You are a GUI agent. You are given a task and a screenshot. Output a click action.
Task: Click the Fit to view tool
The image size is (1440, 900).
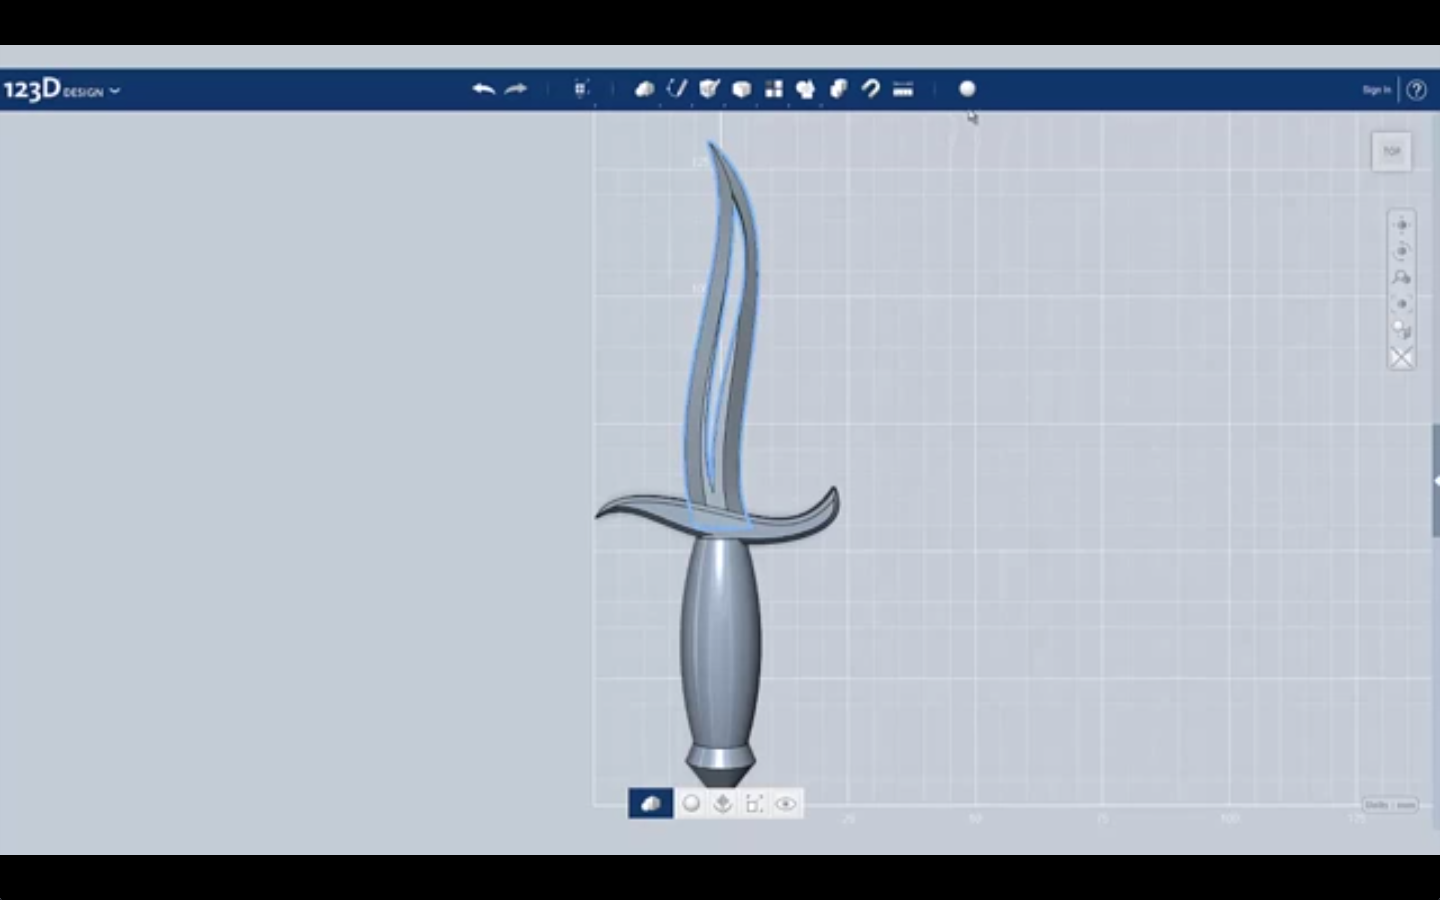tap(1401, 304)
